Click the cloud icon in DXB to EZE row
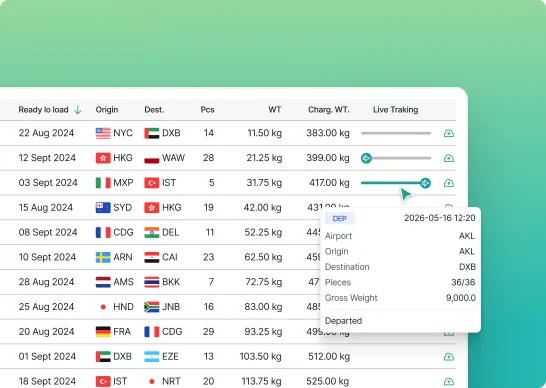 [x=449, y=357]
